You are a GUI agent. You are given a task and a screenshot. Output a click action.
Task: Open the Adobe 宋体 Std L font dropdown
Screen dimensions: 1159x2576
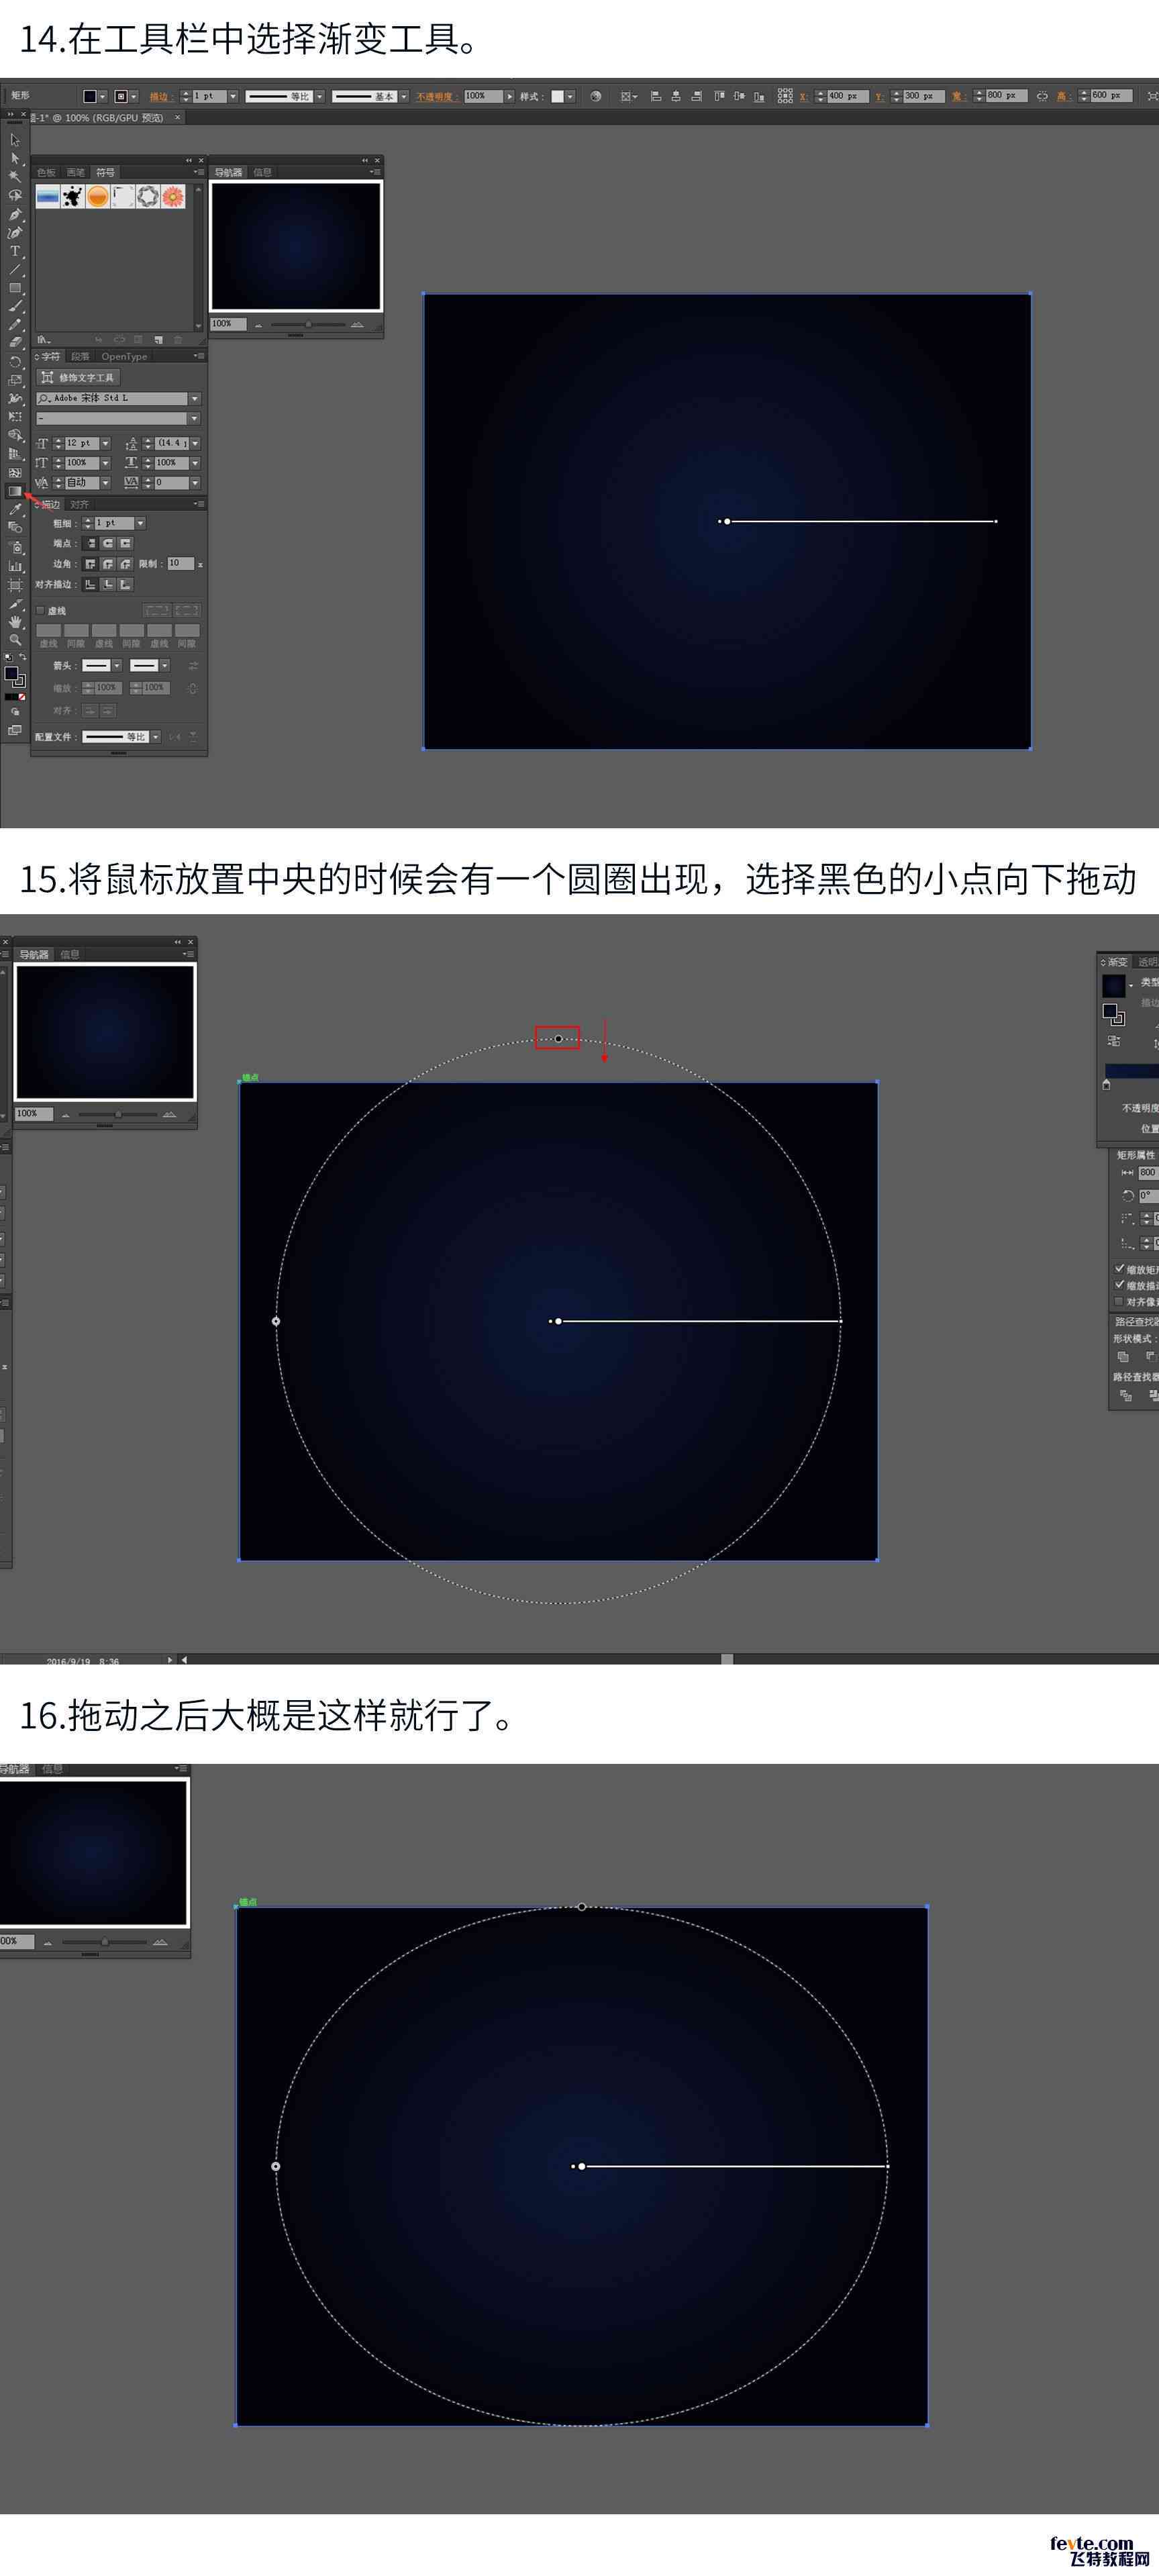[x=194, y=398]
